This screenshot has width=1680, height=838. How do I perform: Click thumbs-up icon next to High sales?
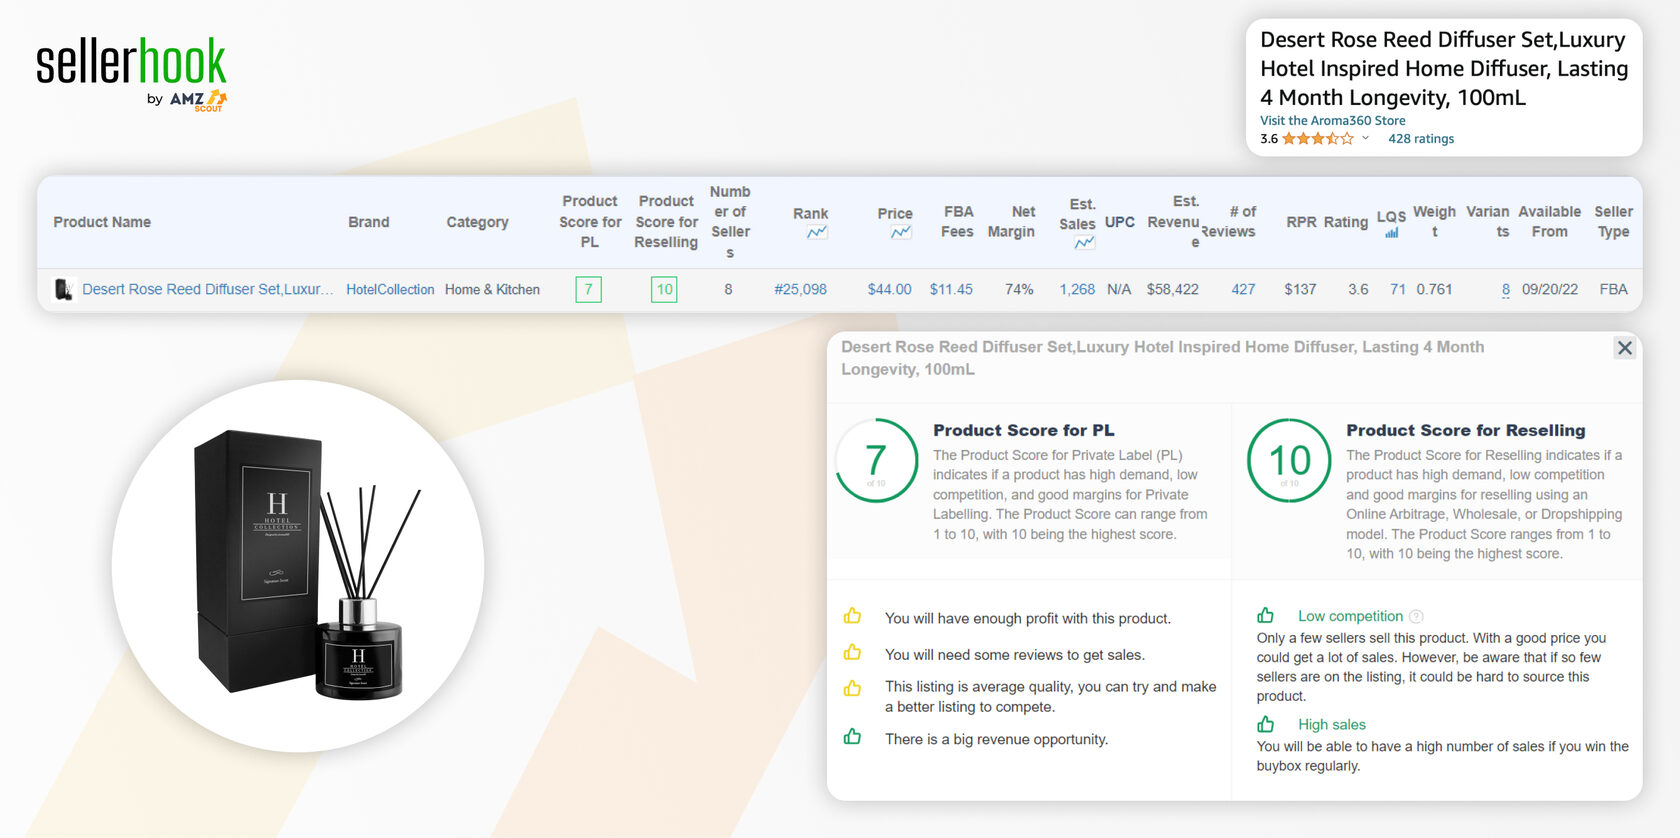(1266, 724)
